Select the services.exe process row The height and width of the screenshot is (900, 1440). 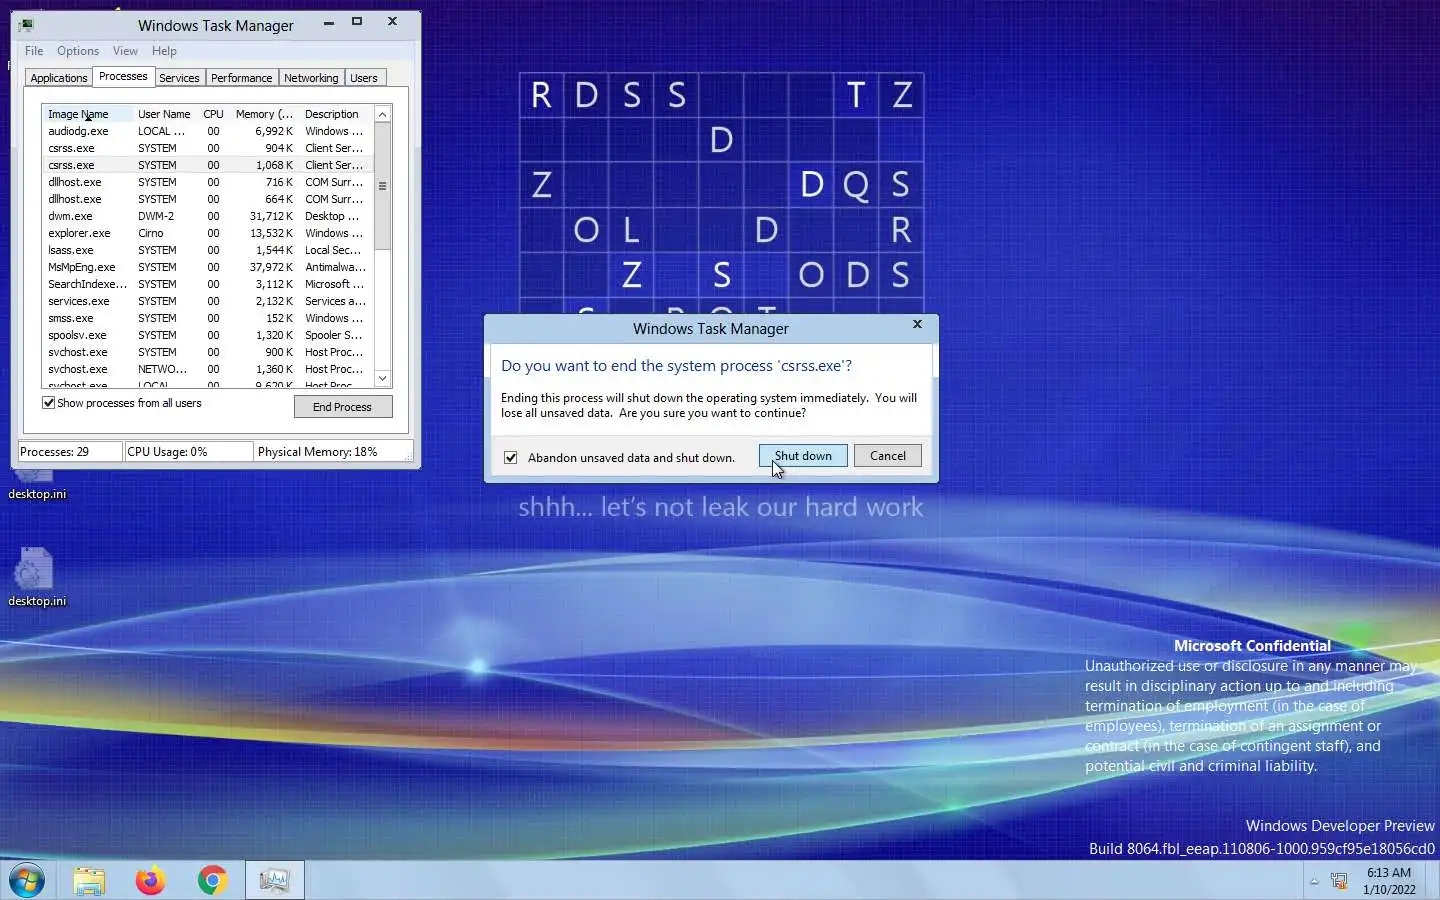click(x=208, y=301)
